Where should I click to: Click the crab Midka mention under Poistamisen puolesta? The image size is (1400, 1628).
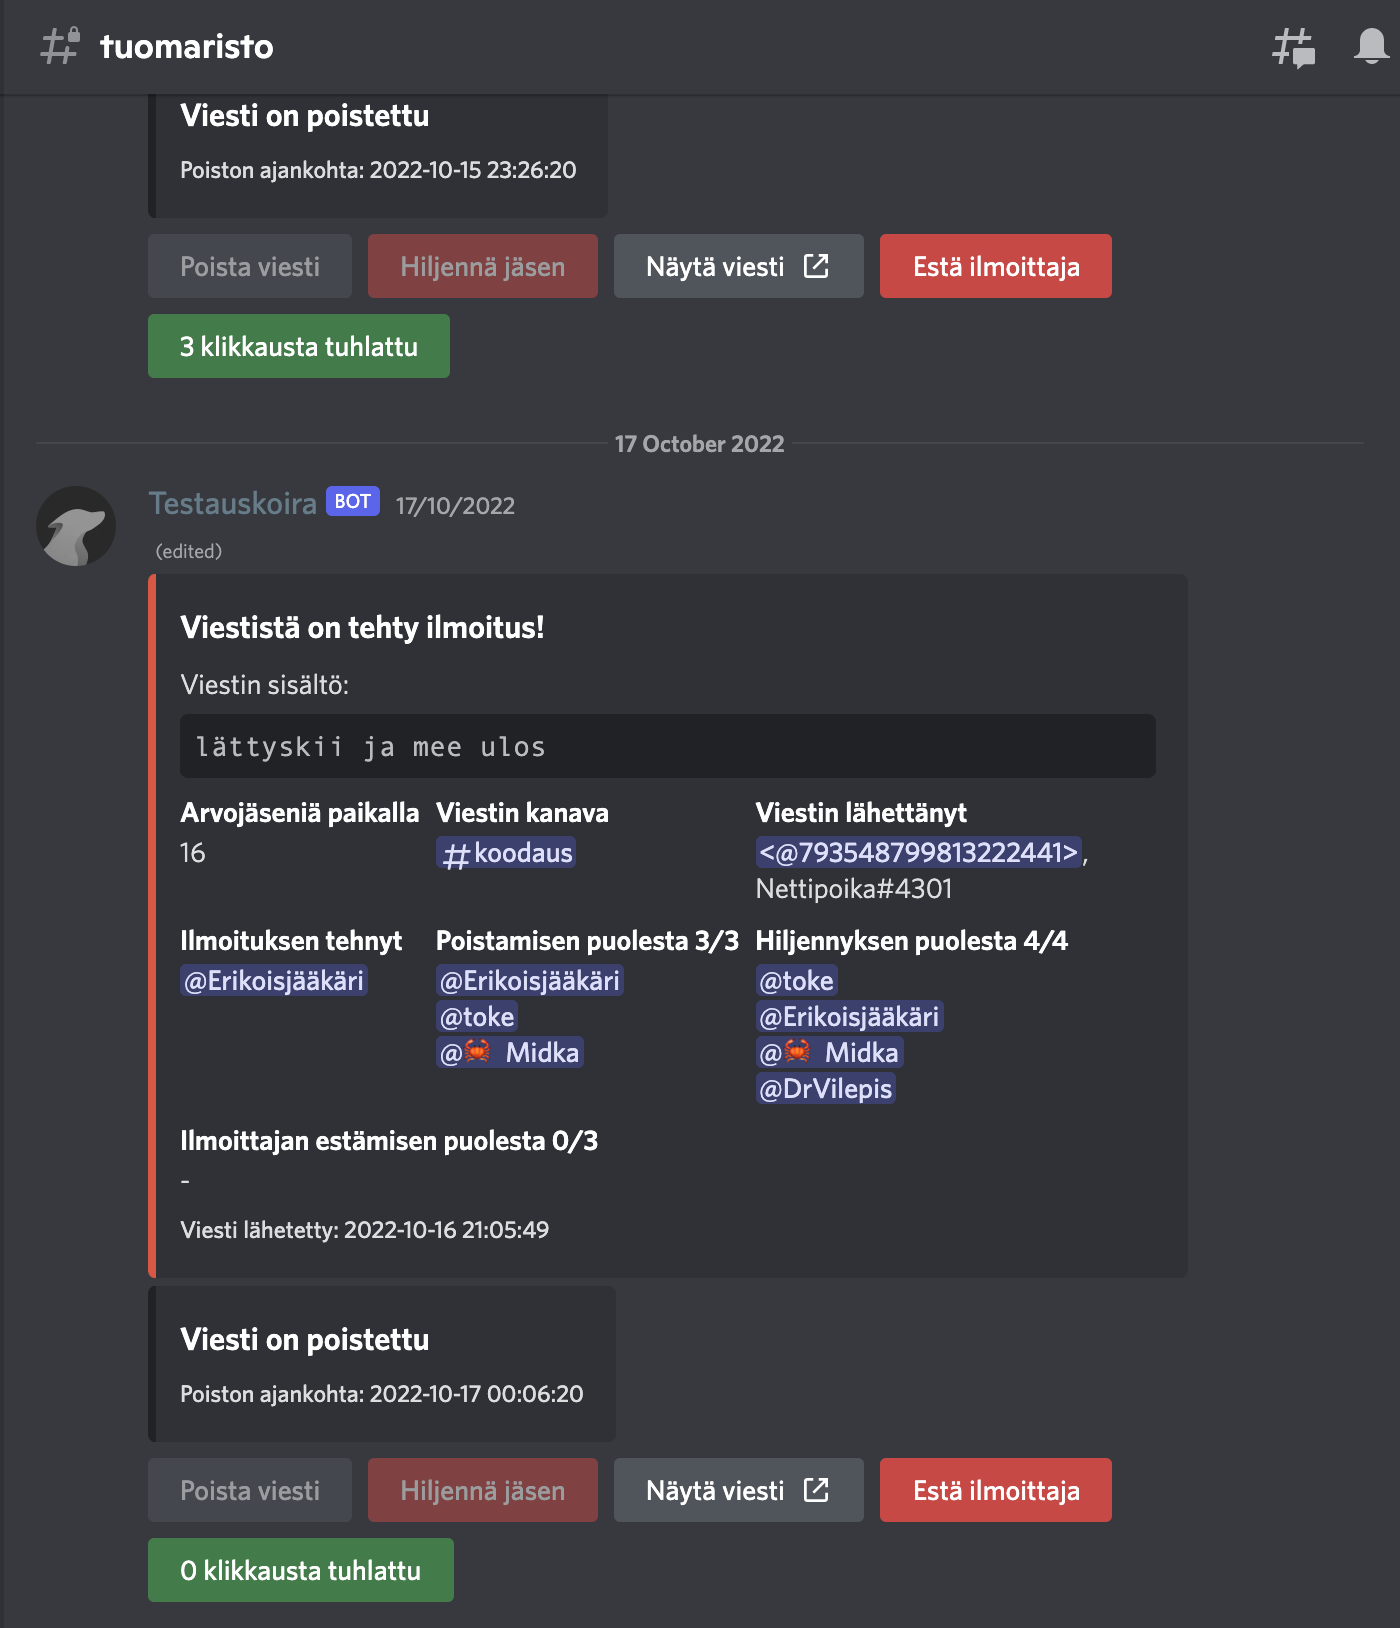pyautogui.click(x=510, y=1053)
